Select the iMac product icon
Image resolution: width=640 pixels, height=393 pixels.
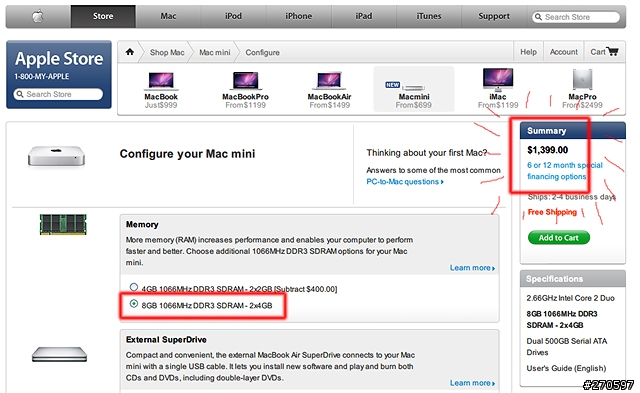tap(498, 80)
